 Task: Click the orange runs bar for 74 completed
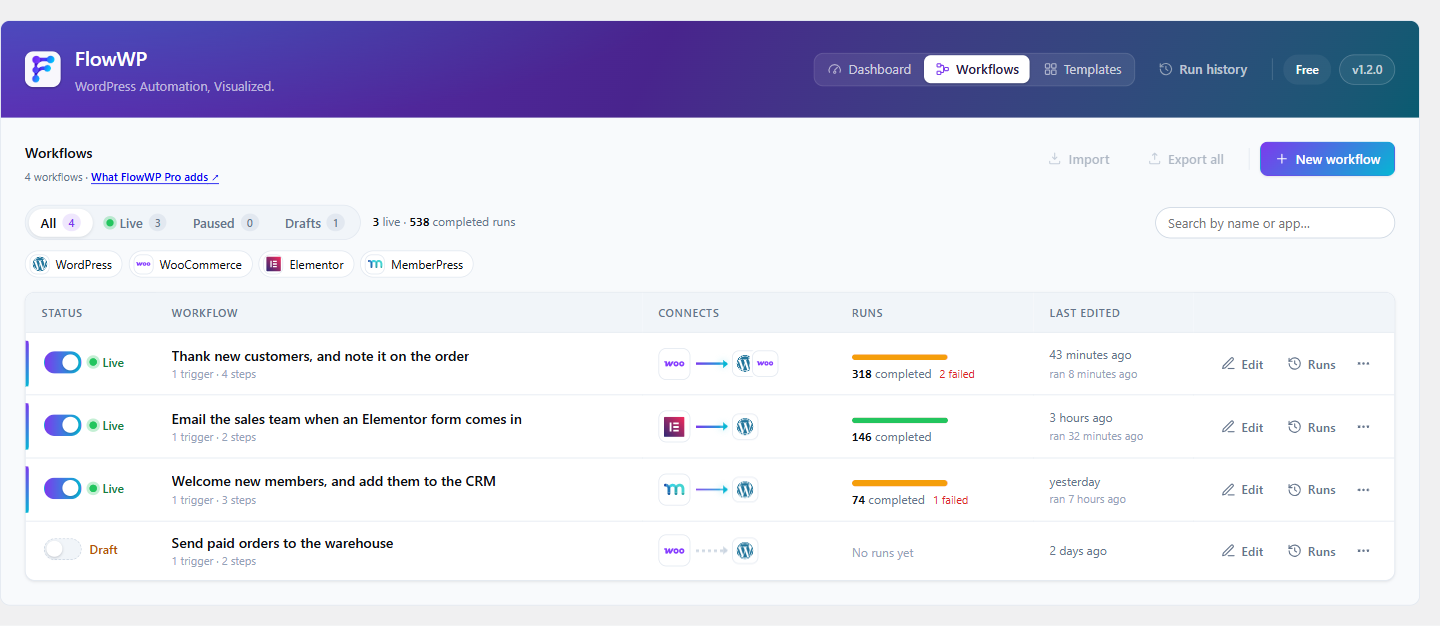[899, 483]
